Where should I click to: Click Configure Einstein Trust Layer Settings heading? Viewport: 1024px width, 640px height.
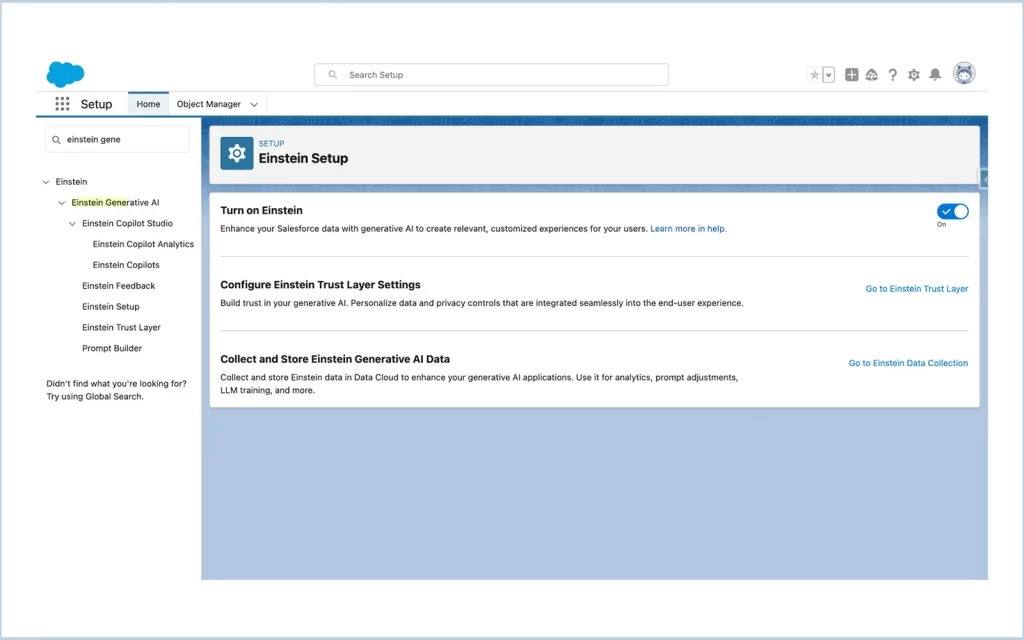click(x=320, y=285)
